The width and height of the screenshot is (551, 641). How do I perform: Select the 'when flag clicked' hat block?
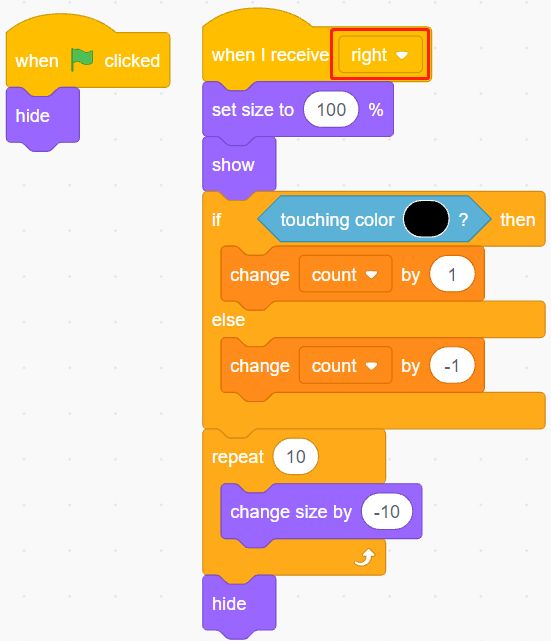[88, 61]
